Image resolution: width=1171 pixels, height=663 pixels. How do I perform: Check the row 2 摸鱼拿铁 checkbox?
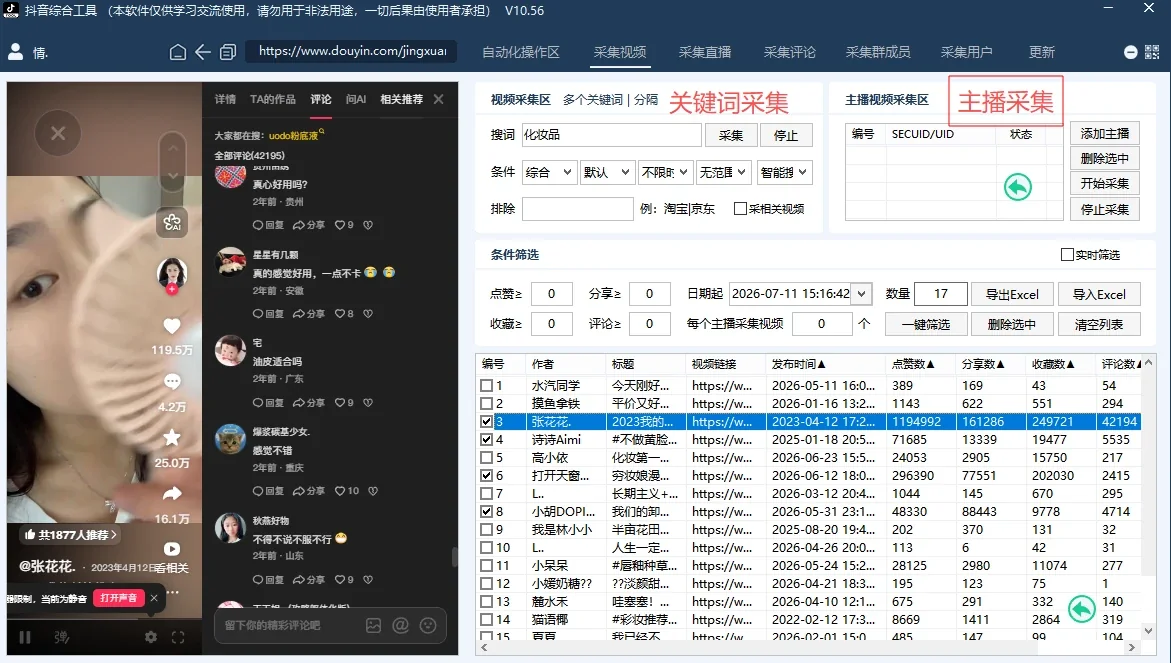click(486, 403)
